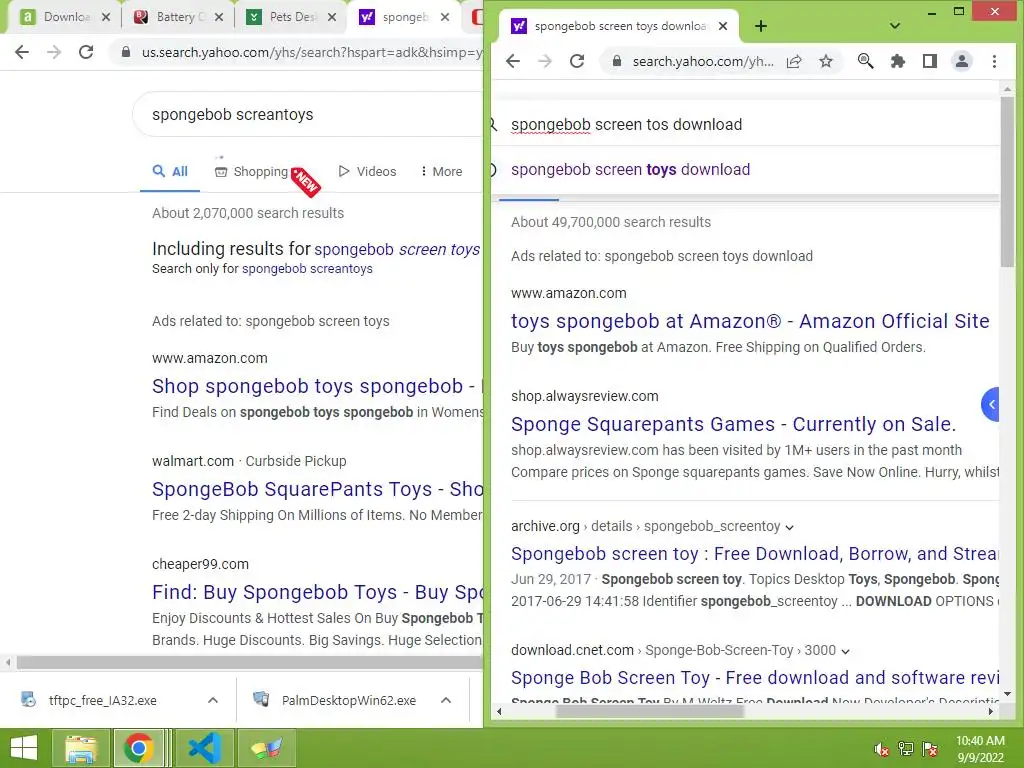Open Spongebob screen toy archive.org result
Viewport: 1024px width, 768px height.
(755, 554)
